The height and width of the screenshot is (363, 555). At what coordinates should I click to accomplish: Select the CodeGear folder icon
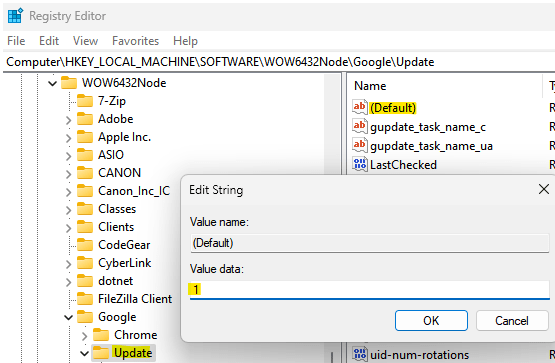[85, 245]
